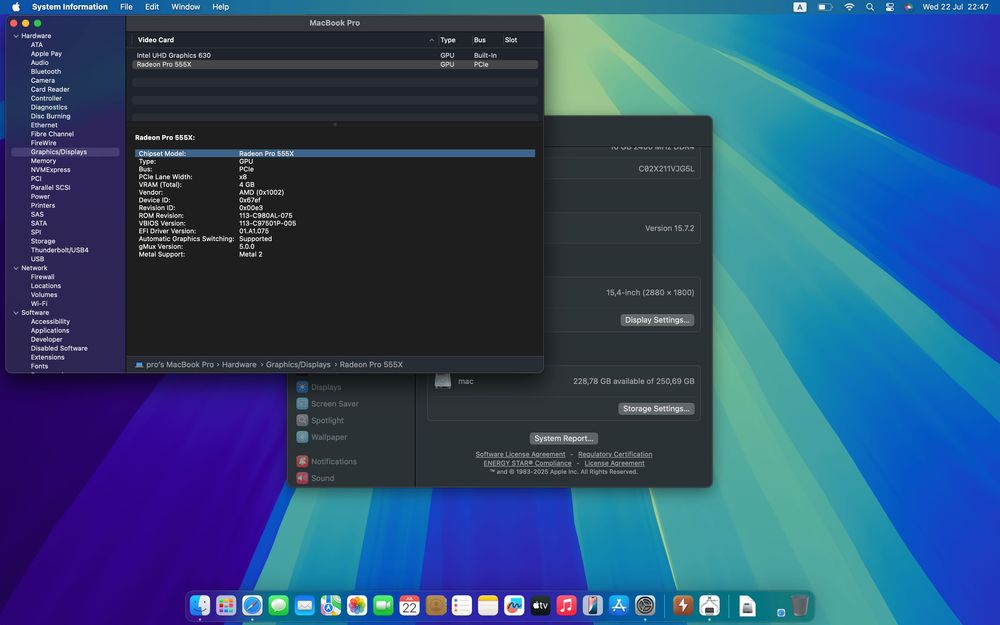Open Messages app in the Dock

coord(279,605)
